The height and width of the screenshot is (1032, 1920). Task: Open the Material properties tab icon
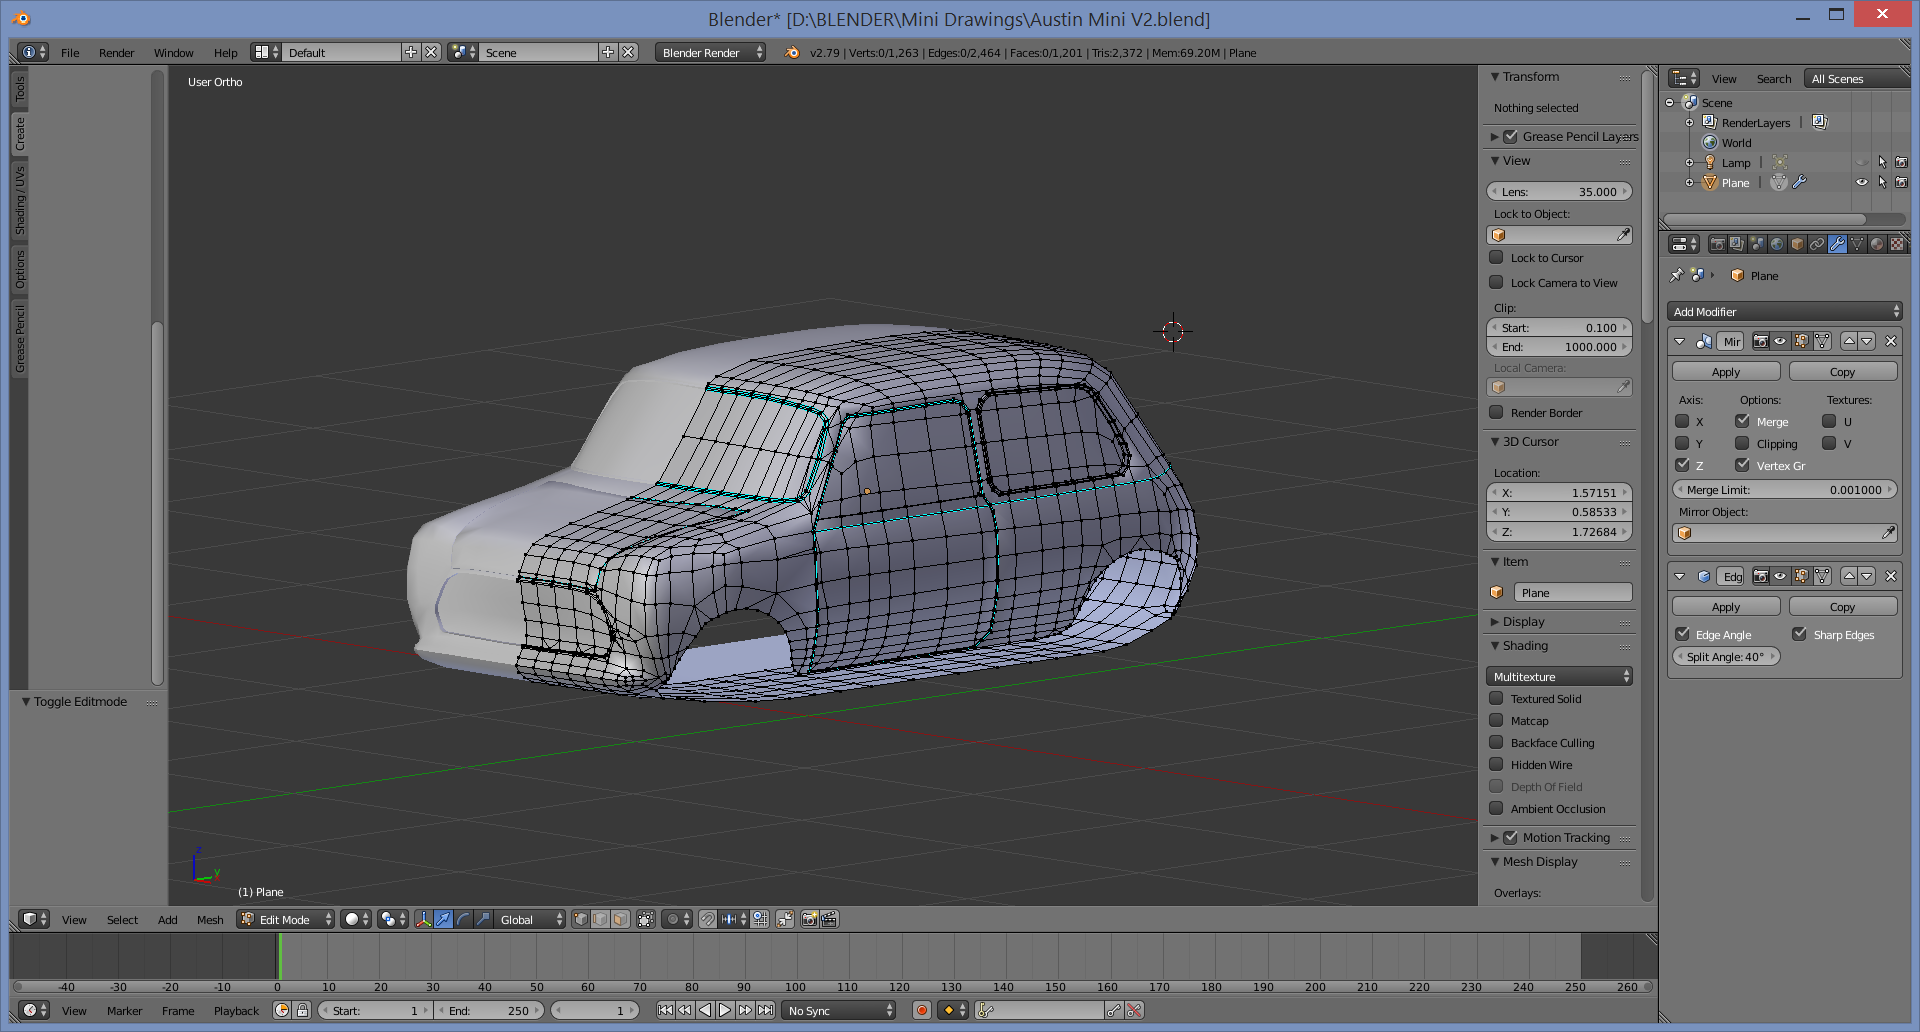click(x=1876, y=244)
